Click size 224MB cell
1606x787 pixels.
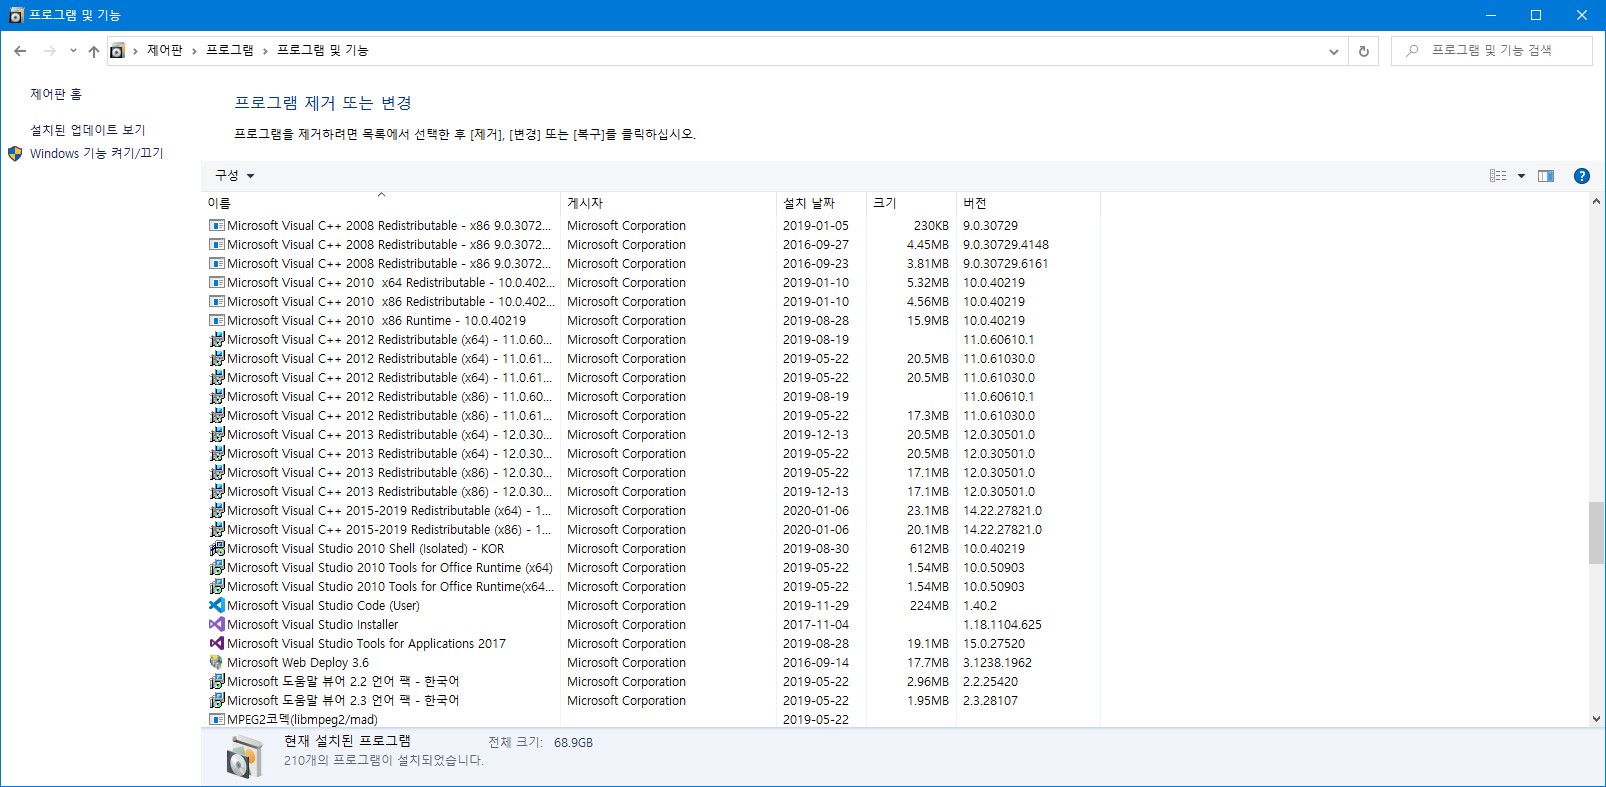click(x=929, y=606)
